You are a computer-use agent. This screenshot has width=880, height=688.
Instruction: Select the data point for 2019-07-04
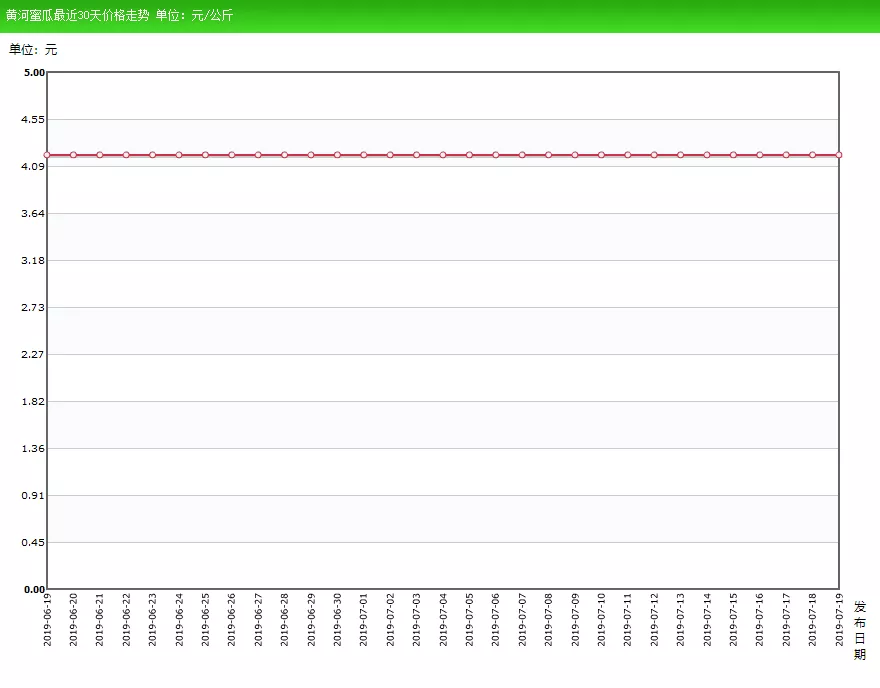443,155
